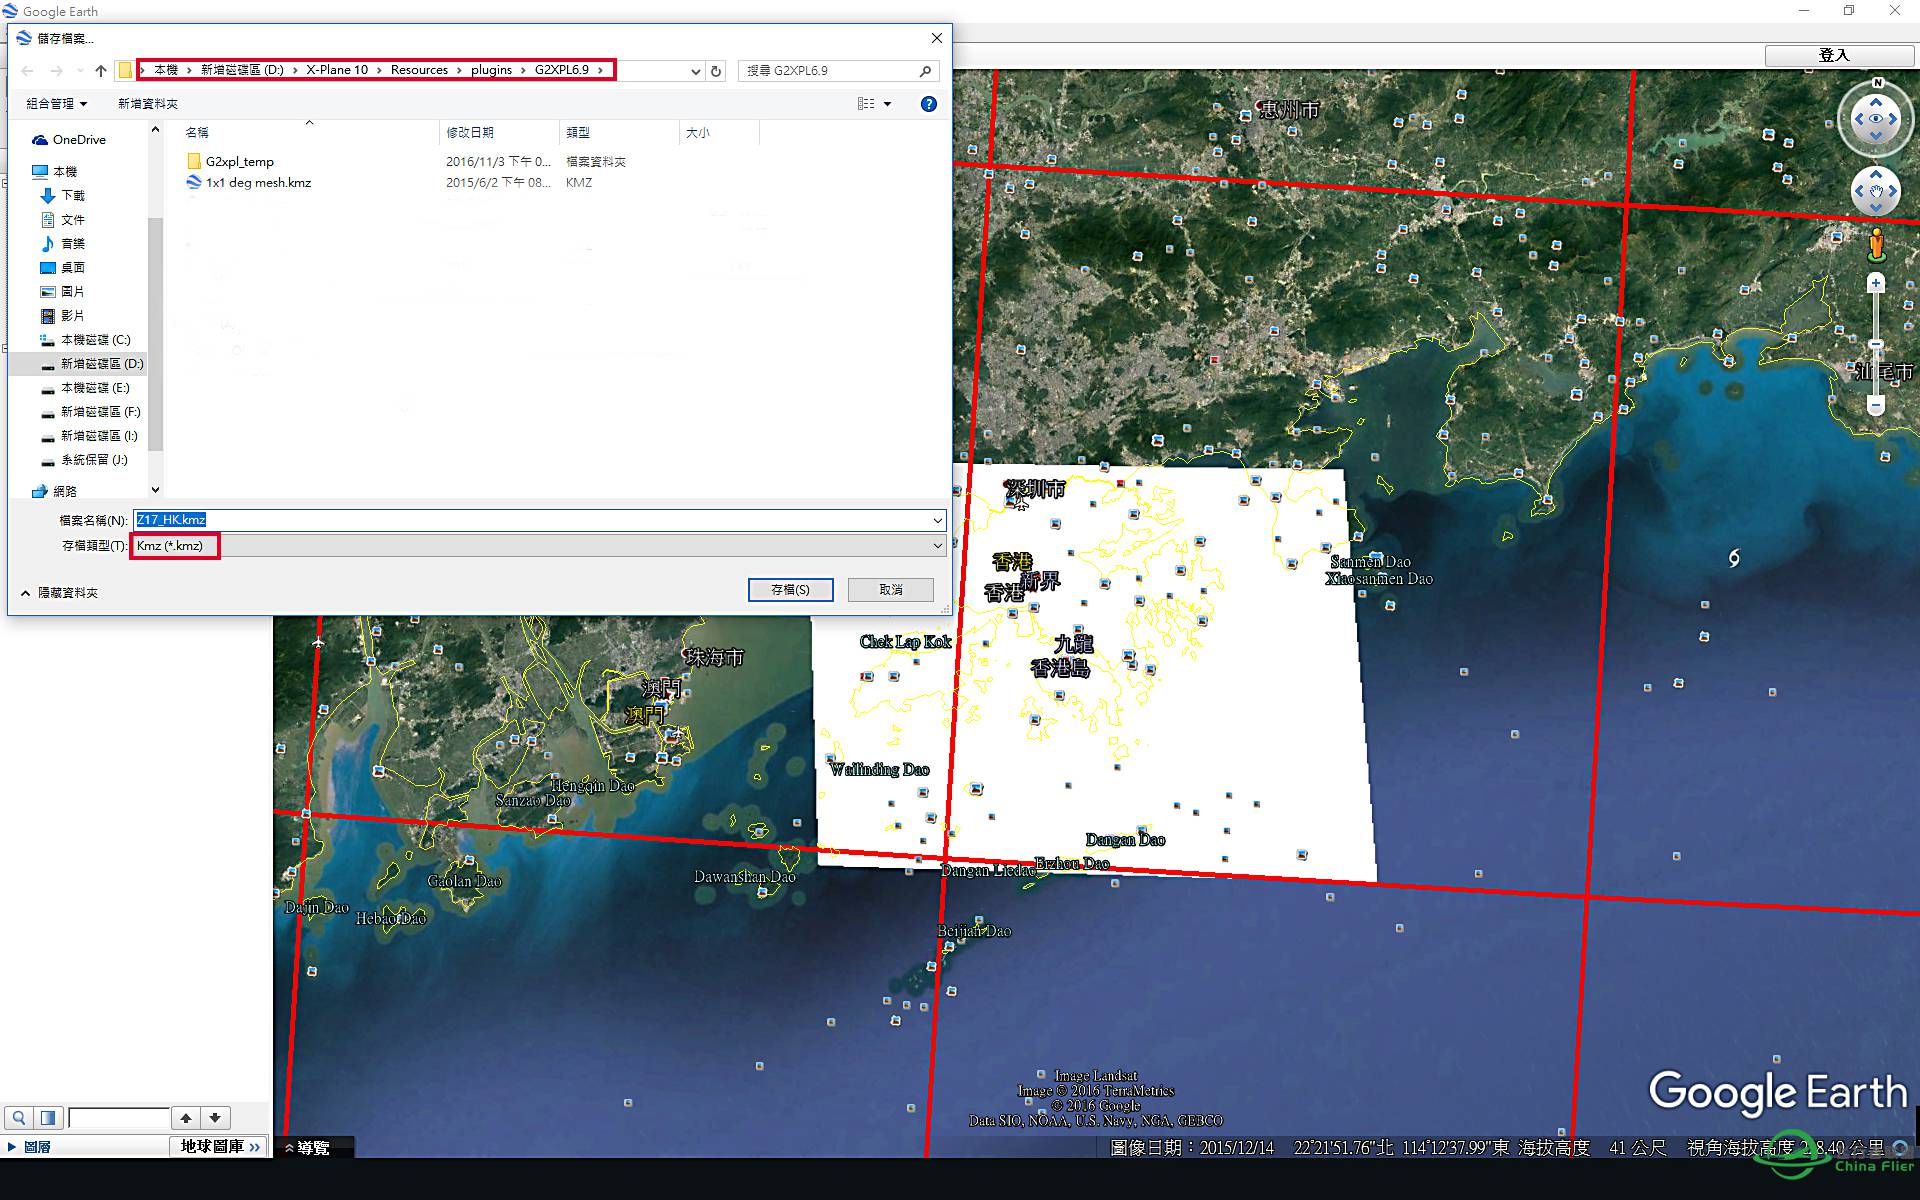The height and width of the screenshot is (1200, 1920).
Task: Expand the 導覽 tour panel
Action: (x=308, y=1148)
